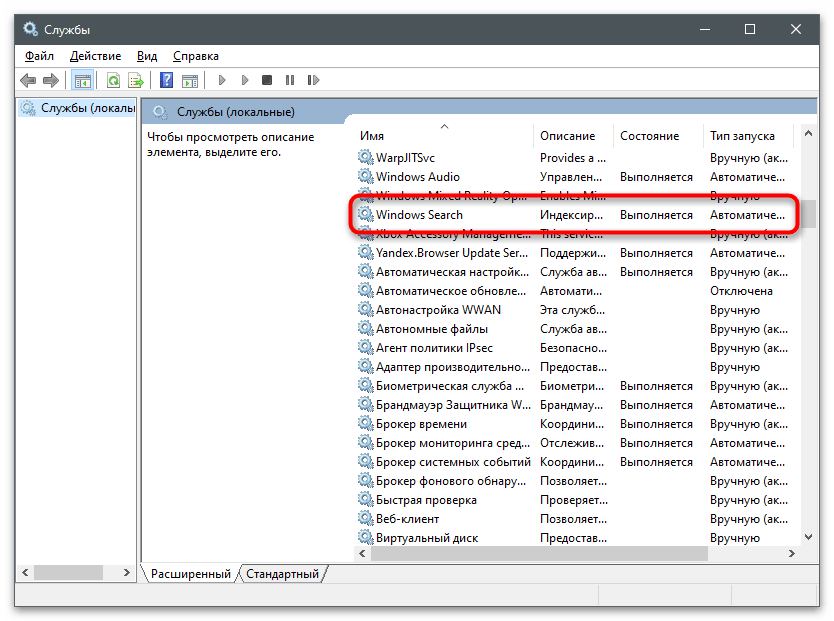Select Службы (локальные) in the left tree
Viewport: 834px width, 621px height.
tap(78, 108)
